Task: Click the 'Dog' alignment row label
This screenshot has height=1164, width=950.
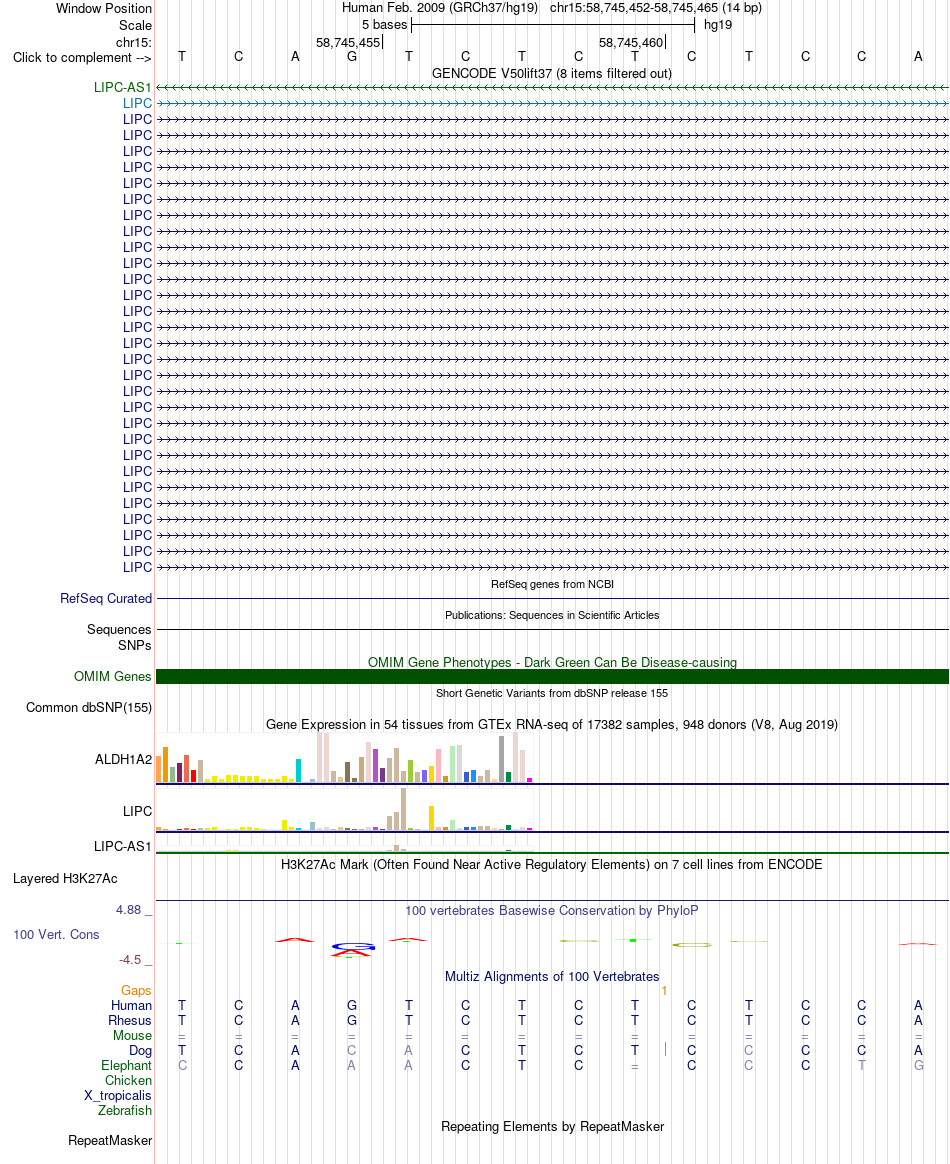Action: pos(140,1050)
